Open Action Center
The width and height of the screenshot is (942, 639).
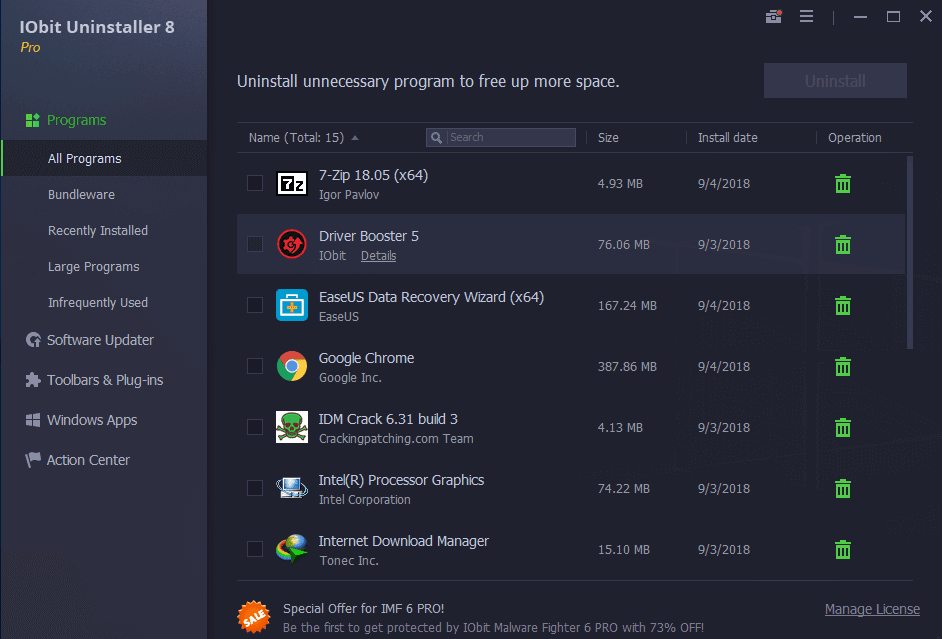[x=88, y=460]
